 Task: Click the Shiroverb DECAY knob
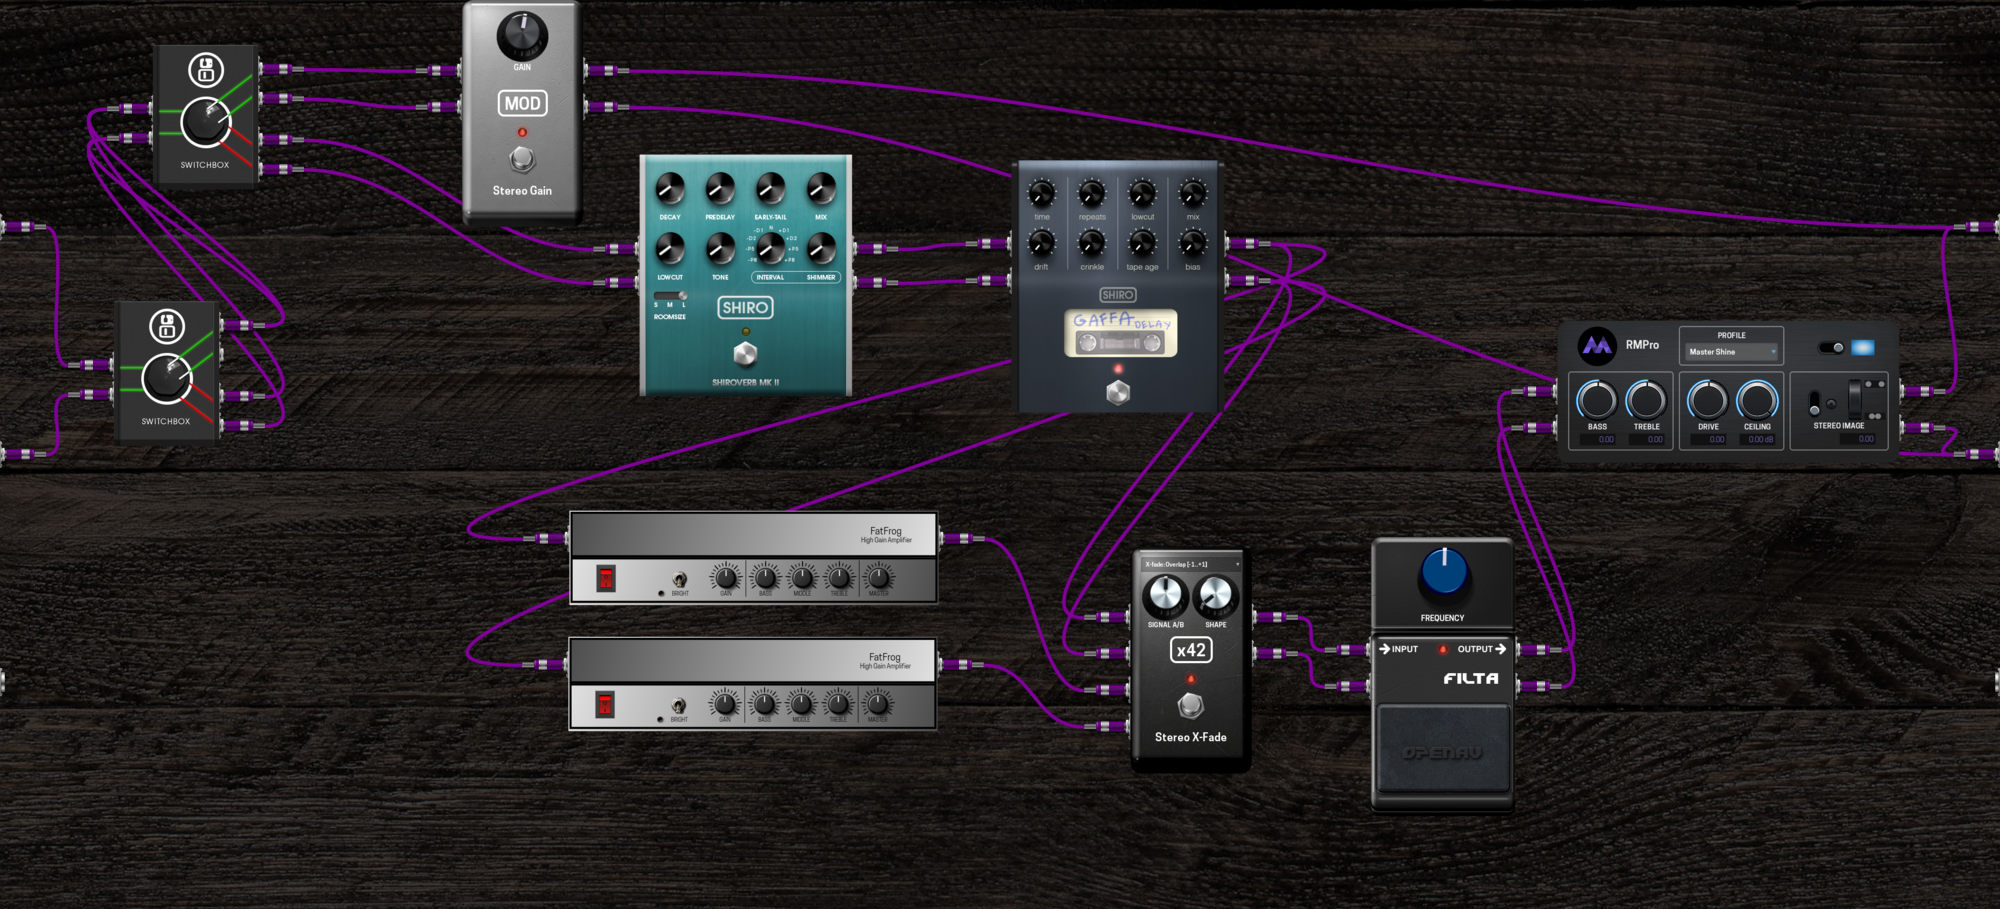pos(670,188)
